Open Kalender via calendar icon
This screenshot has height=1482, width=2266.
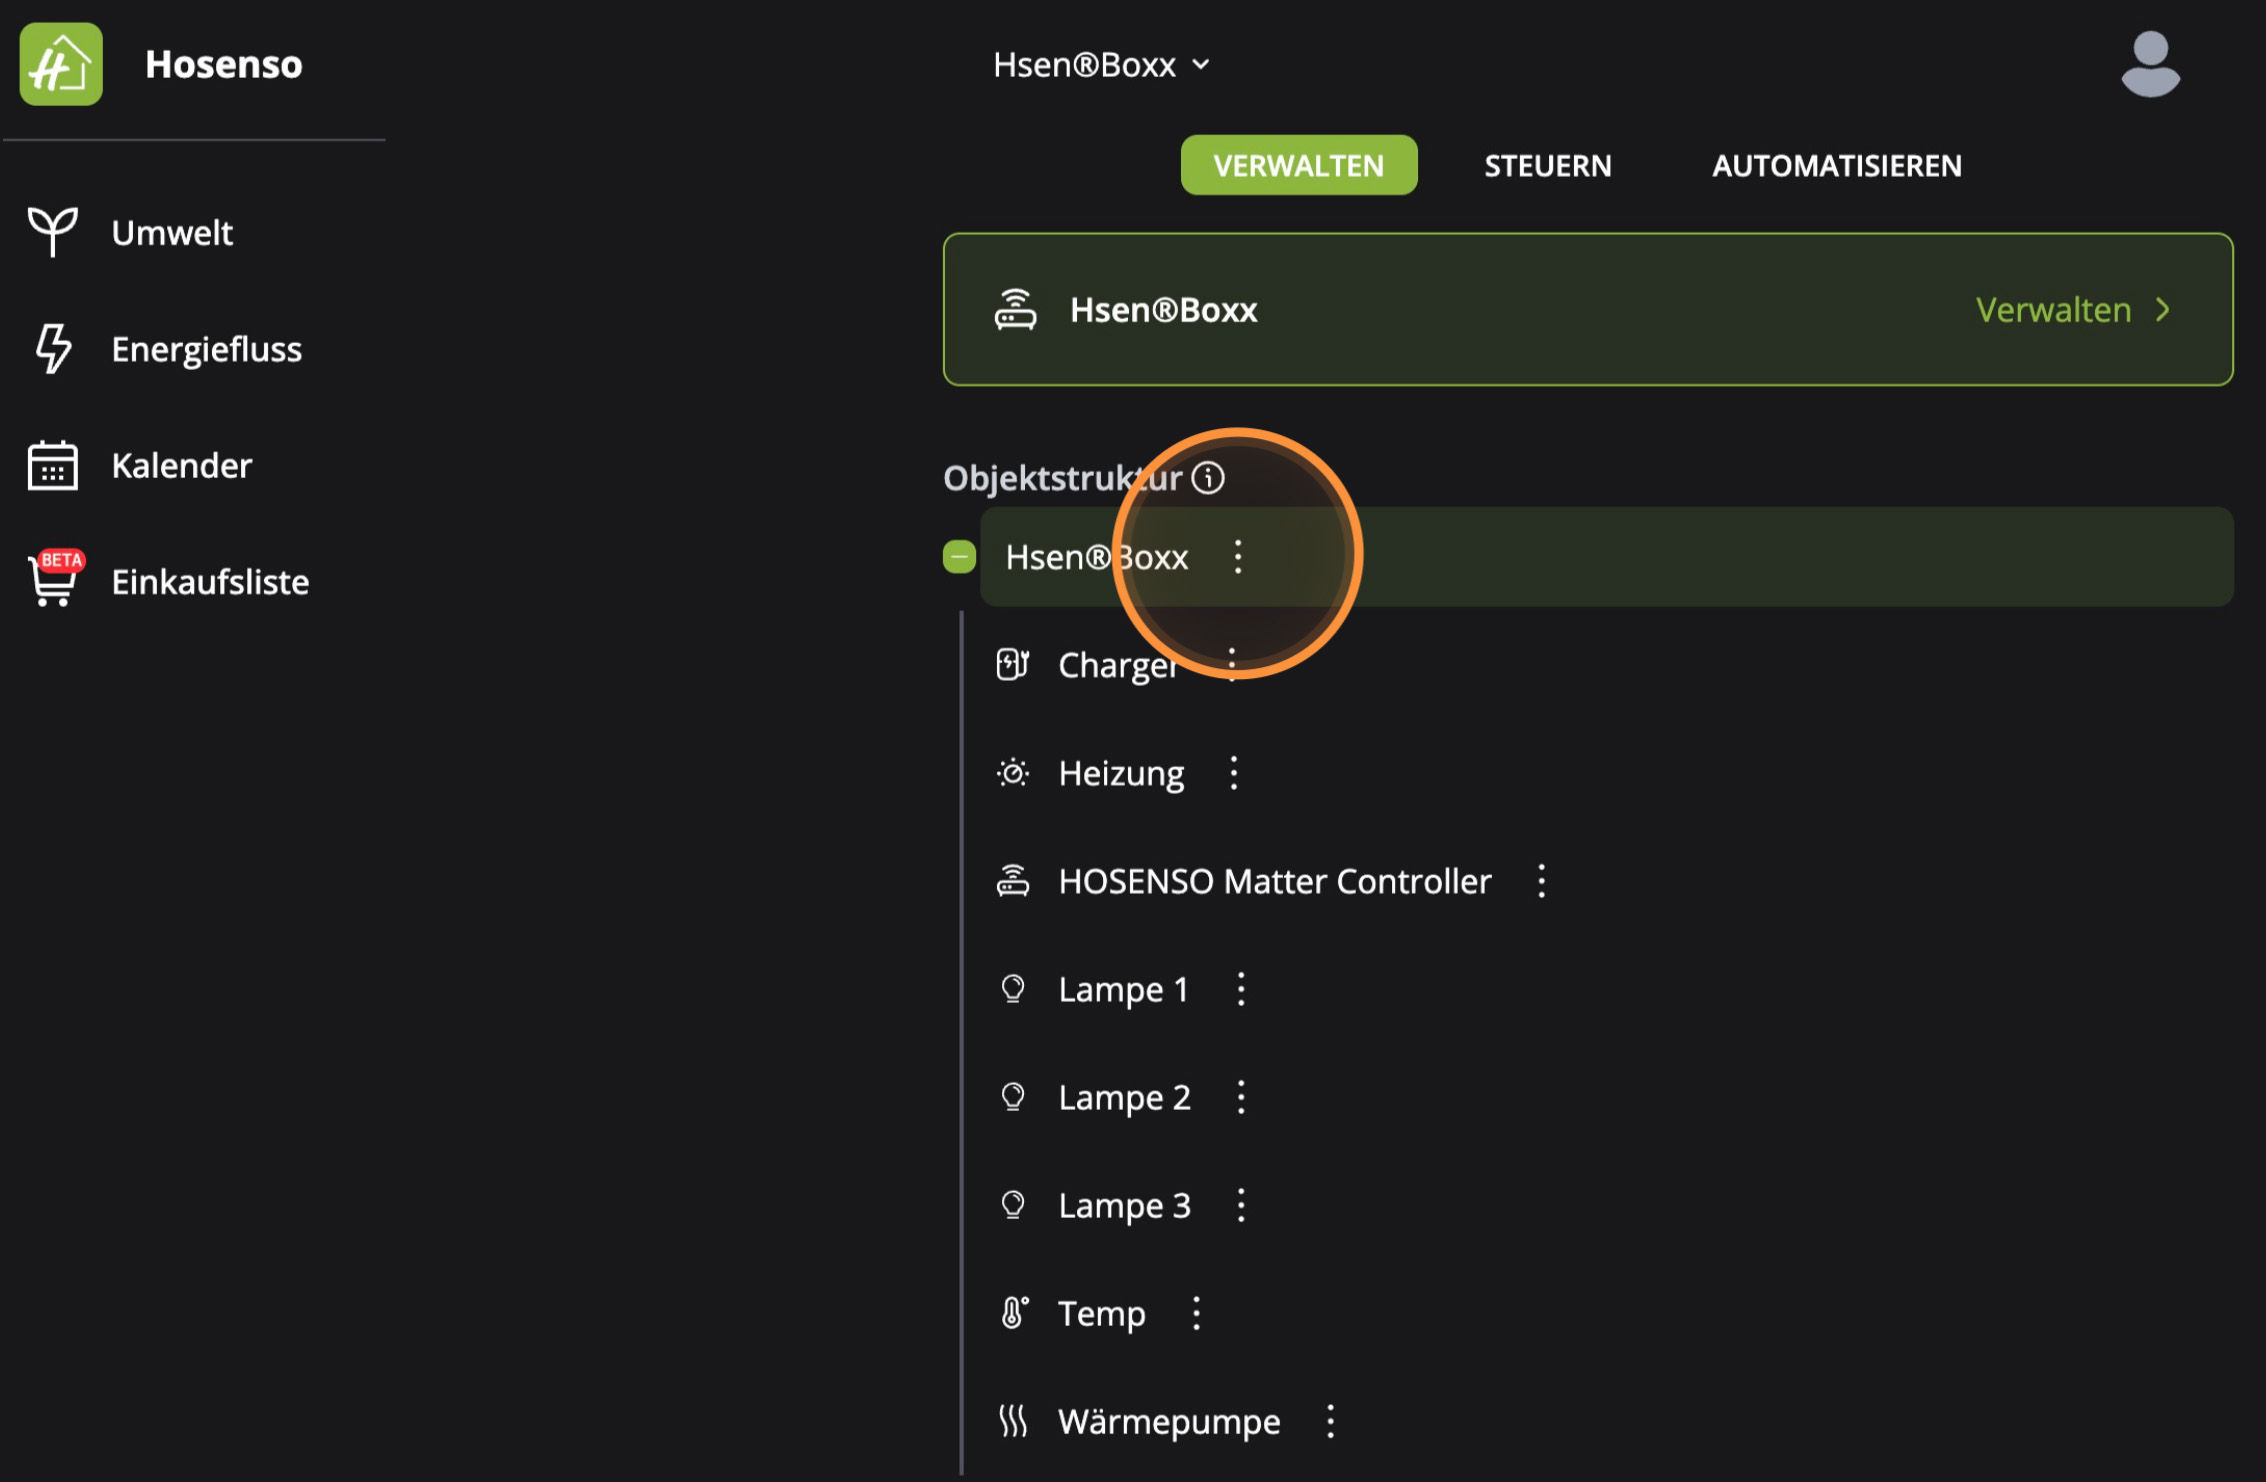click(x=52, y=466)
